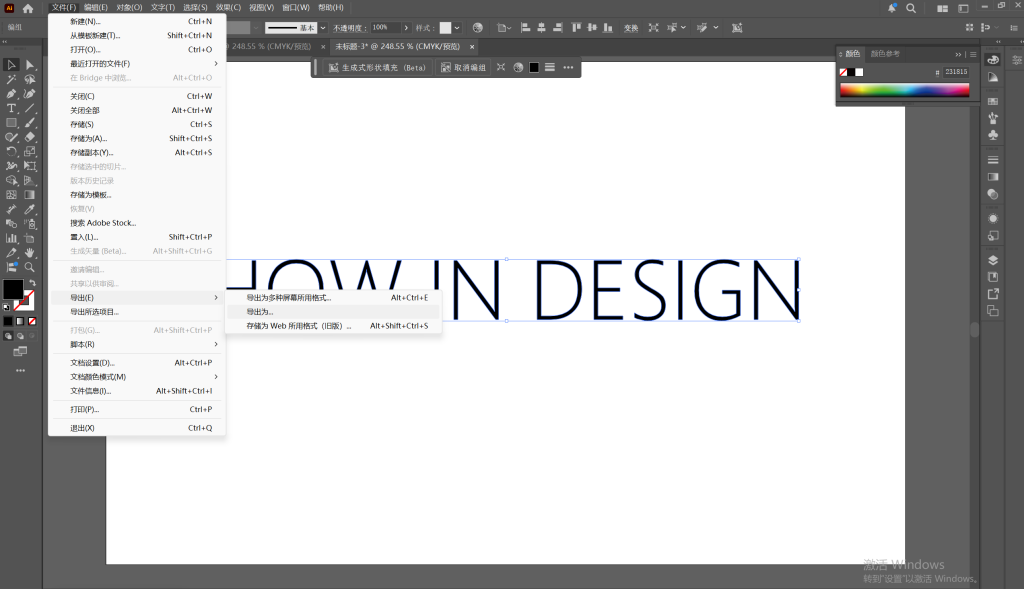This screenshot has width=1024, height=589.
Task: Set paint mode to Gradient
Action: [20, 321]
